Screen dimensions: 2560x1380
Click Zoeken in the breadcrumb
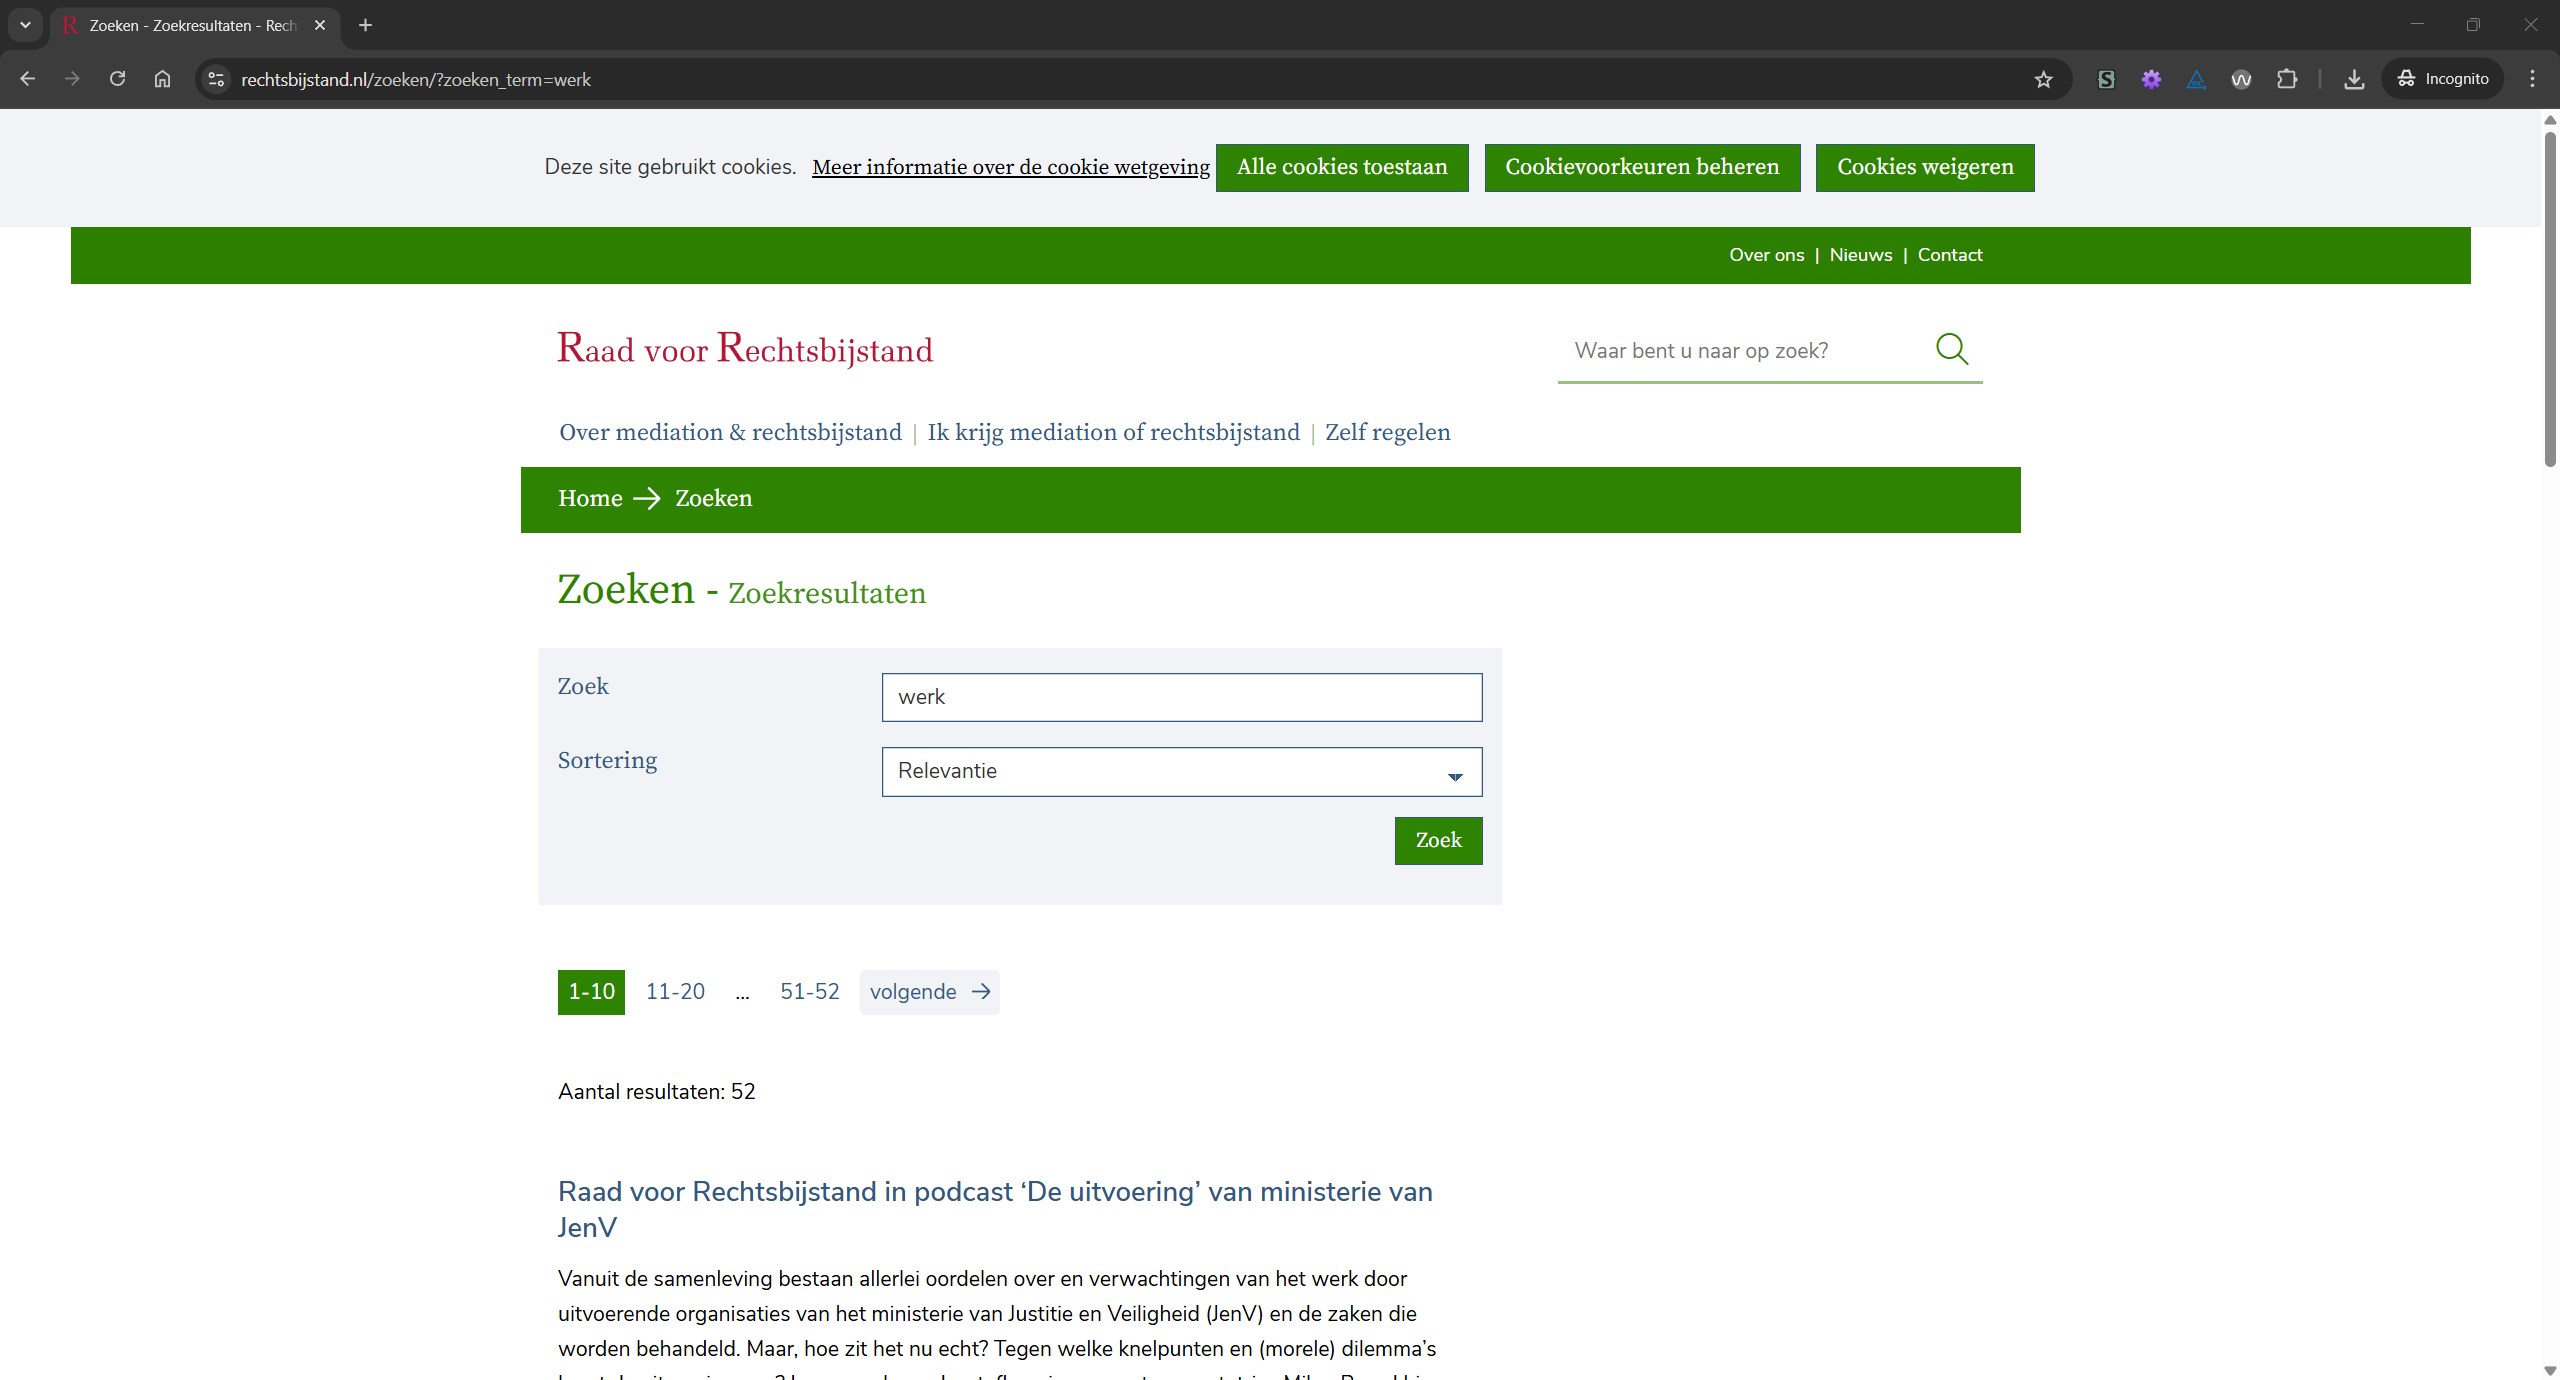point(713,498)
